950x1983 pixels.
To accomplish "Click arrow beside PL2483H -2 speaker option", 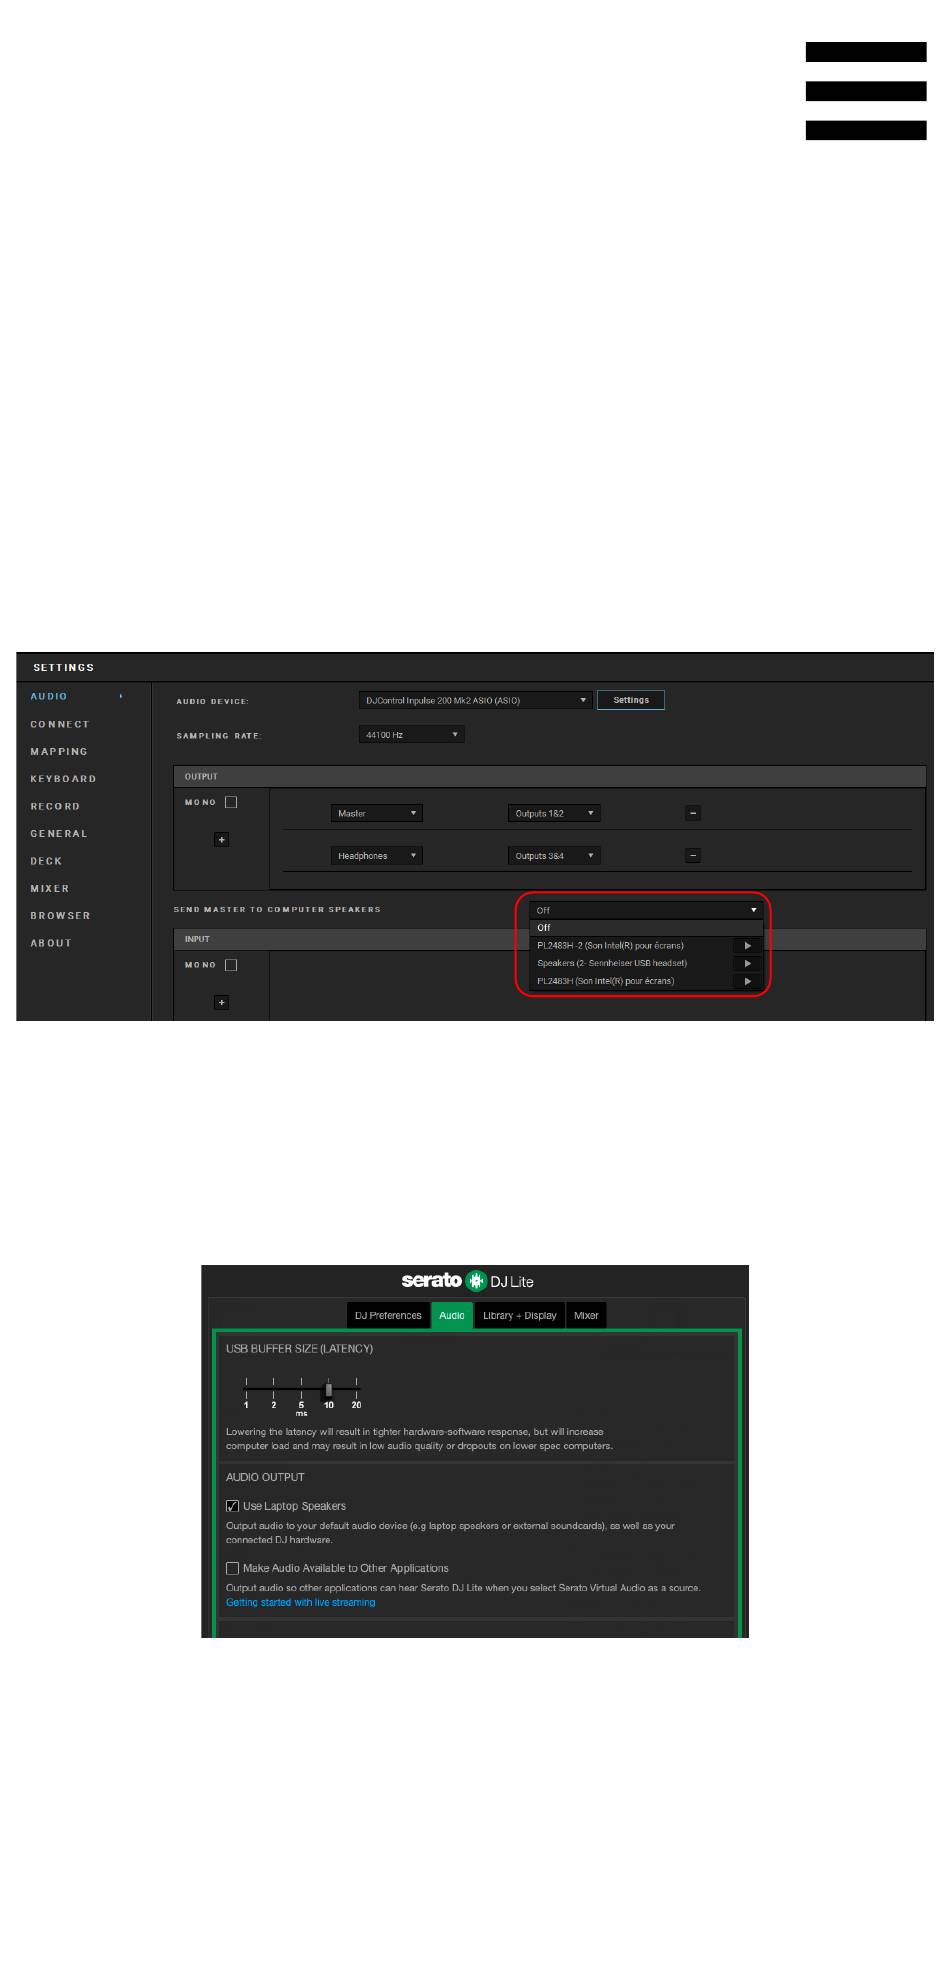I will pos(747,946).
